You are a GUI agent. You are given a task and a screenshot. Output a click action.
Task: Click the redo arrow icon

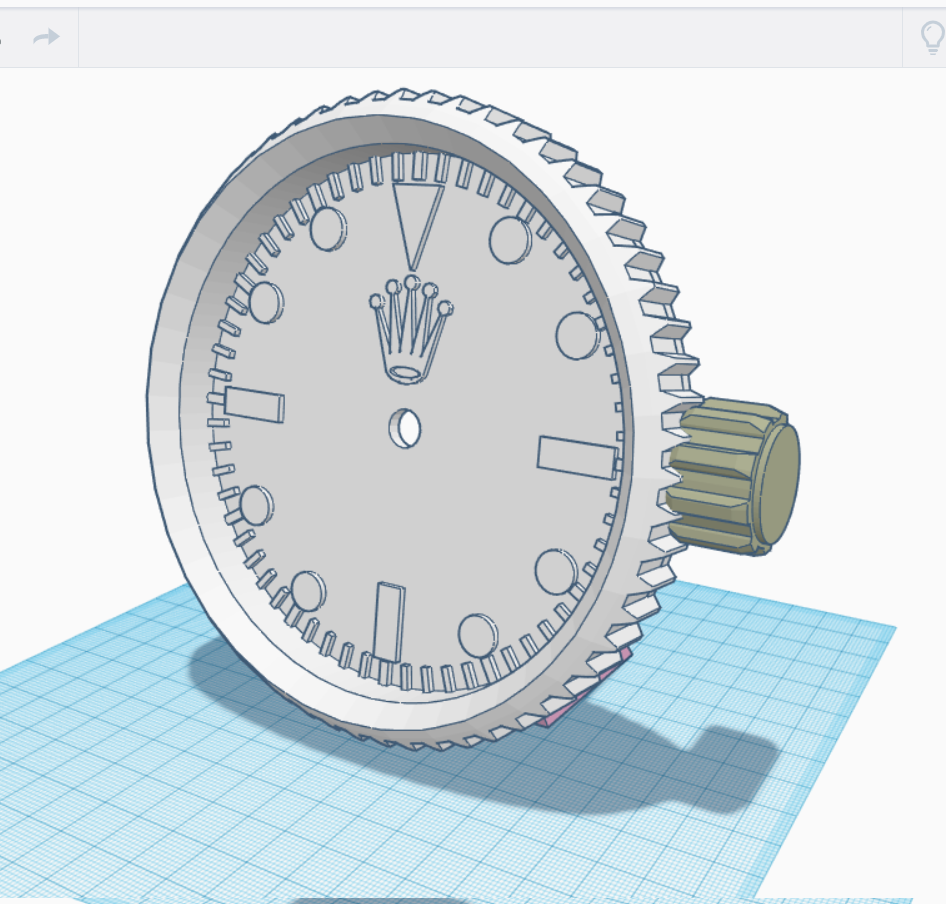(x=46, y=37)
